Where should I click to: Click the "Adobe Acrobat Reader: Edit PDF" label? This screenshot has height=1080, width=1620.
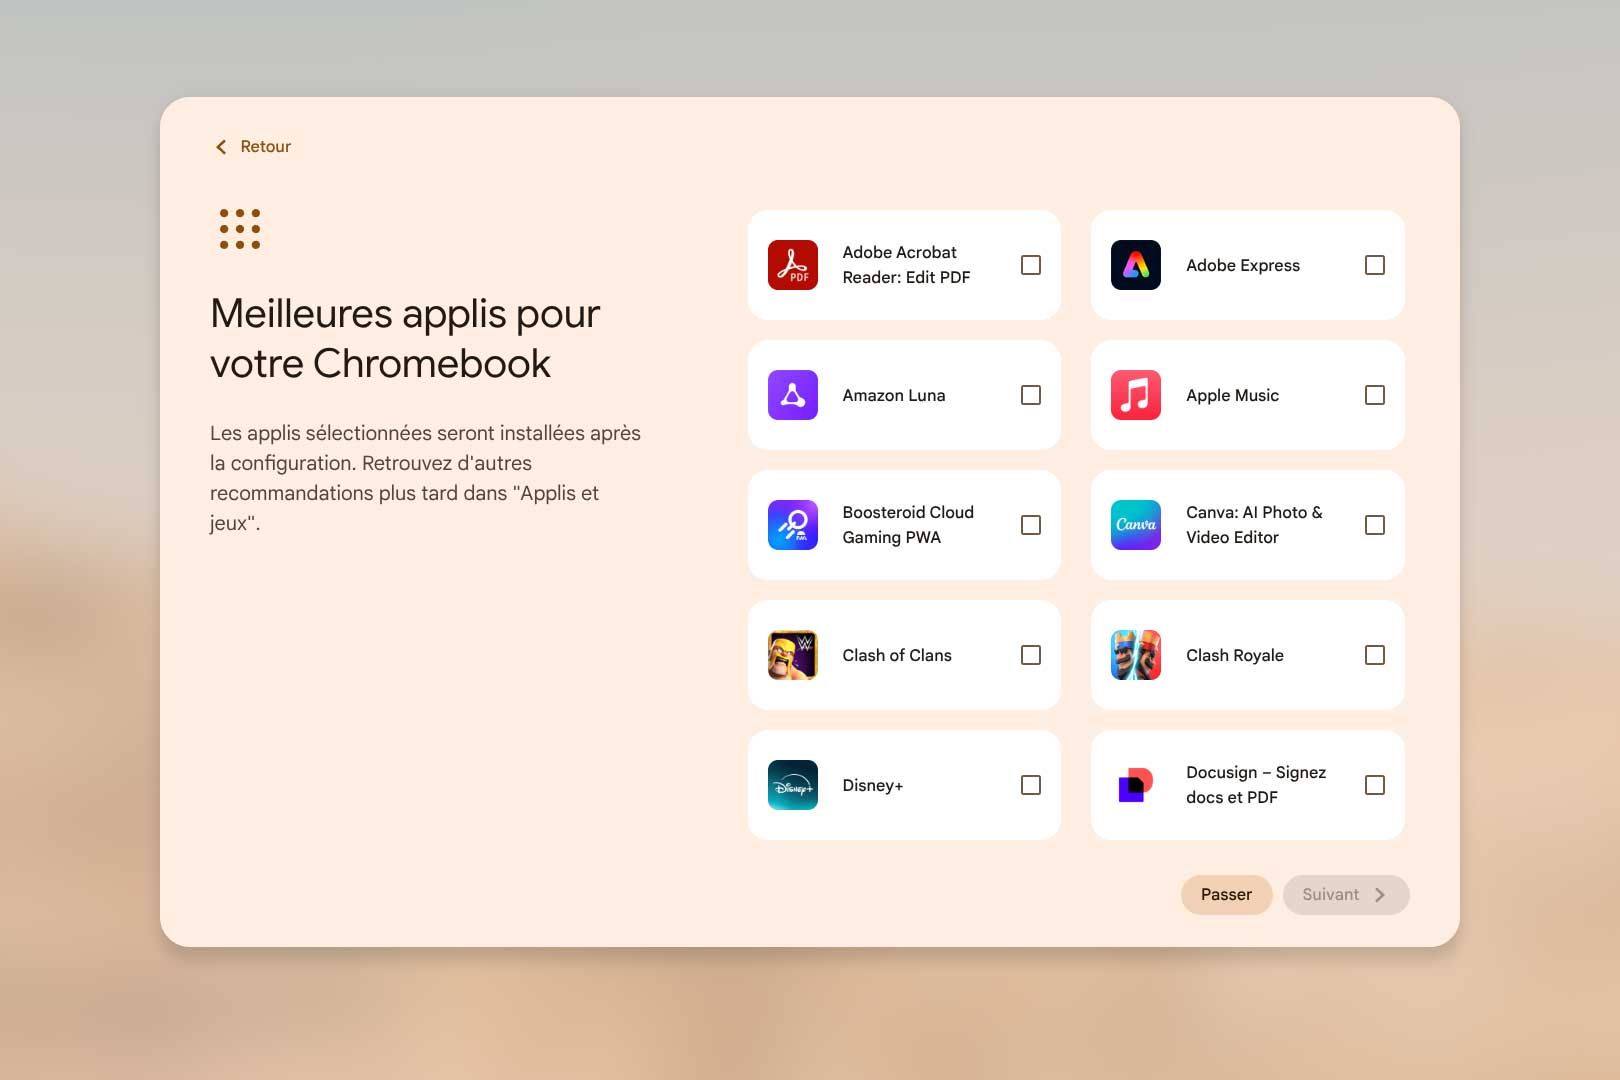tap(906, 265)
